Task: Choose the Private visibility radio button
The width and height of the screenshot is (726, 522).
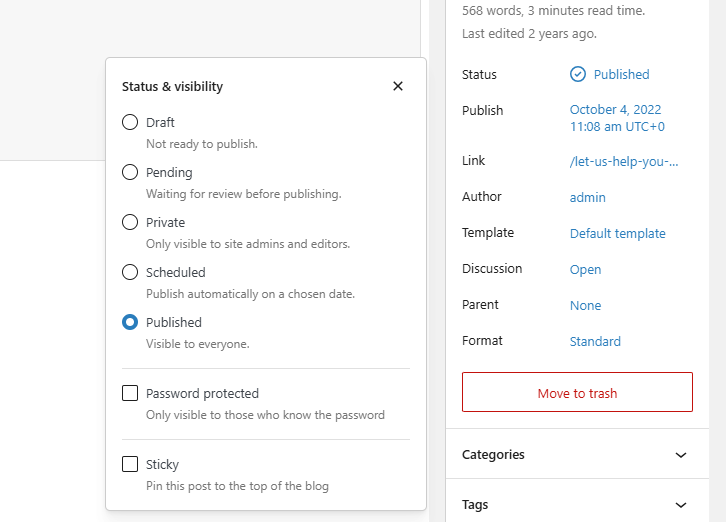Action: 130,222
